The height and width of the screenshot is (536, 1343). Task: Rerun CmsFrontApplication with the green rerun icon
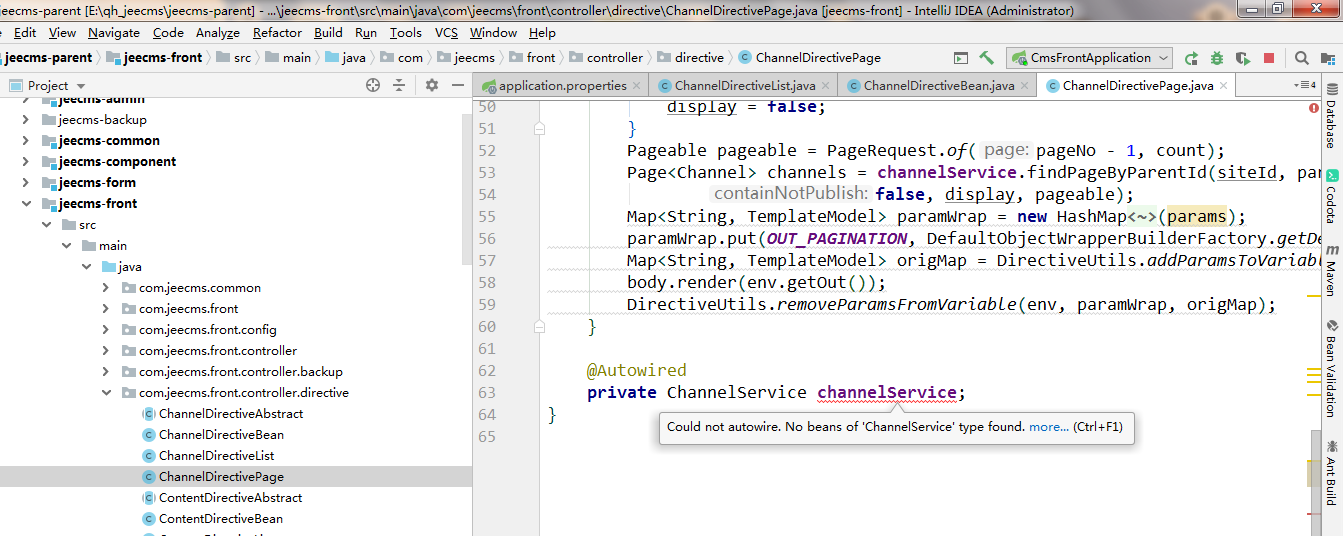(x=1191, y=58)
